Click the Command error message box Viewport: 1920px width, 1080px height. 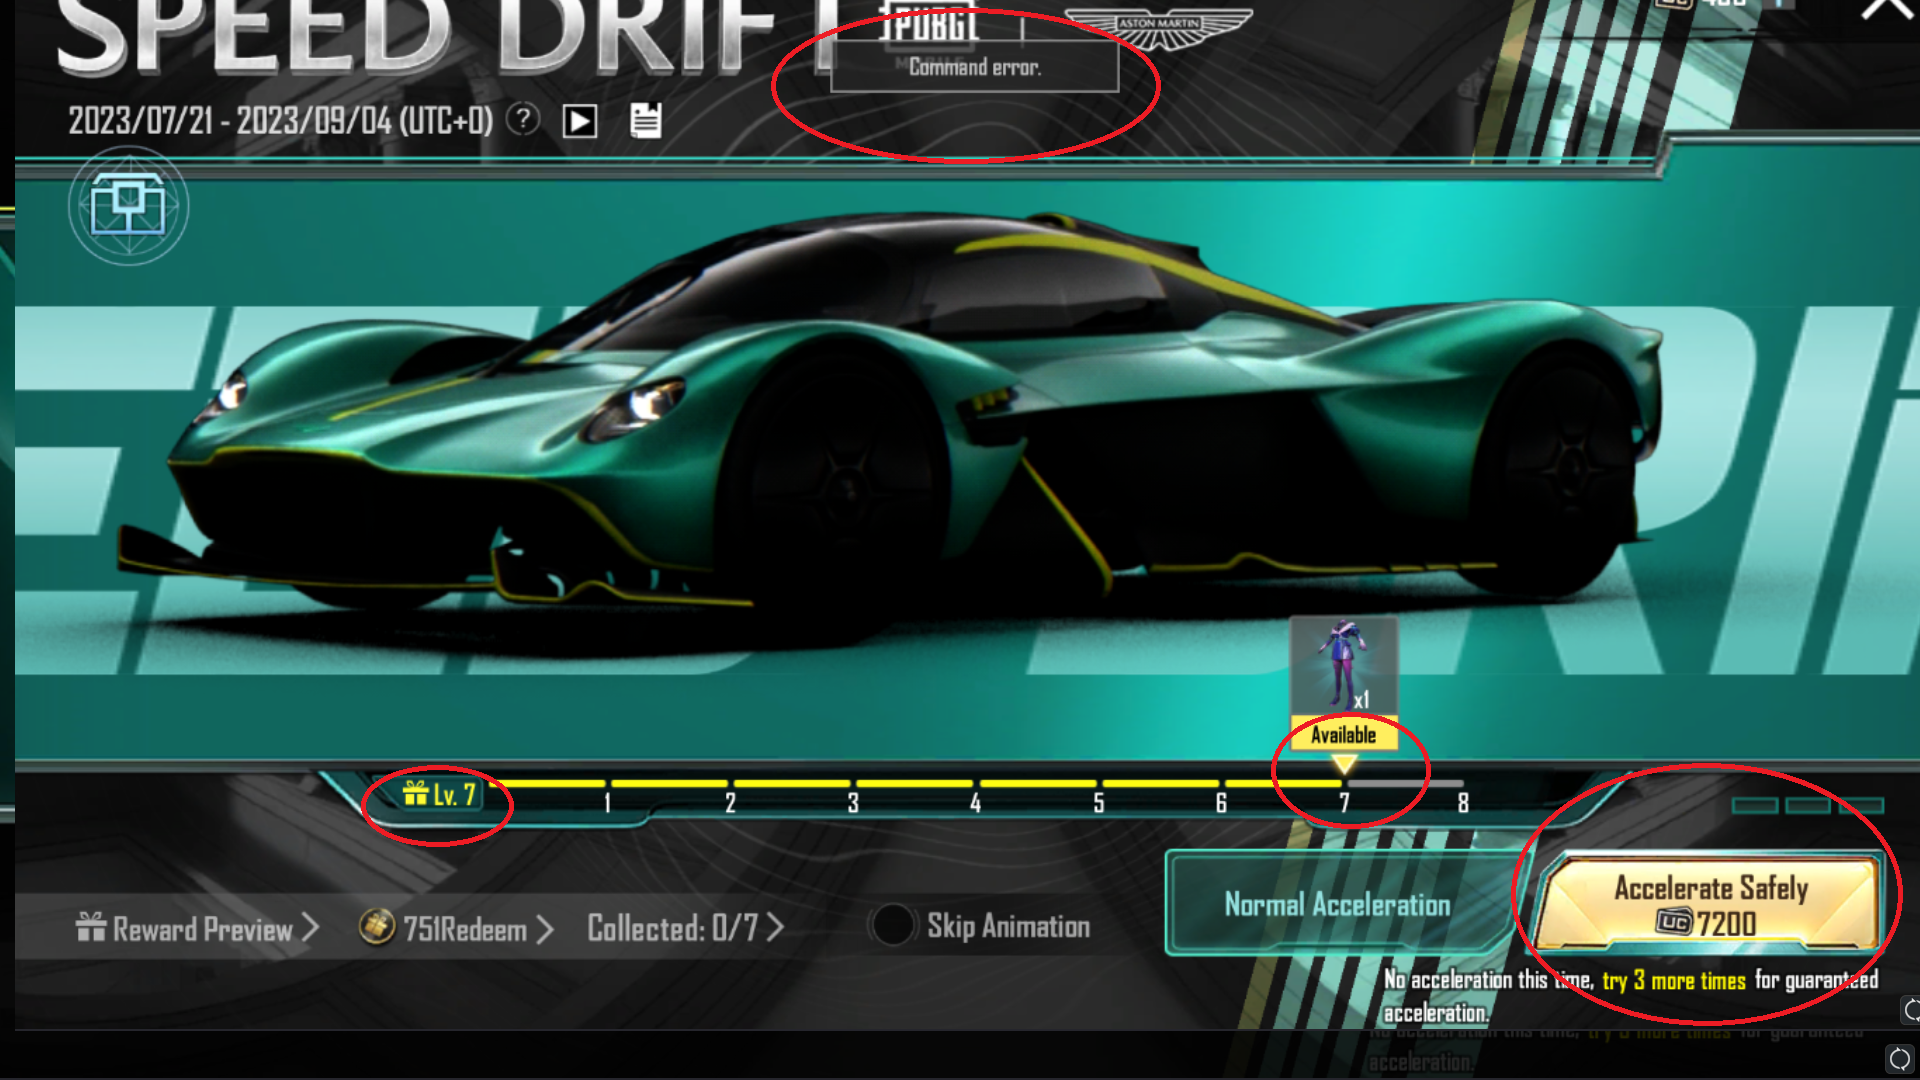(974, 67)
